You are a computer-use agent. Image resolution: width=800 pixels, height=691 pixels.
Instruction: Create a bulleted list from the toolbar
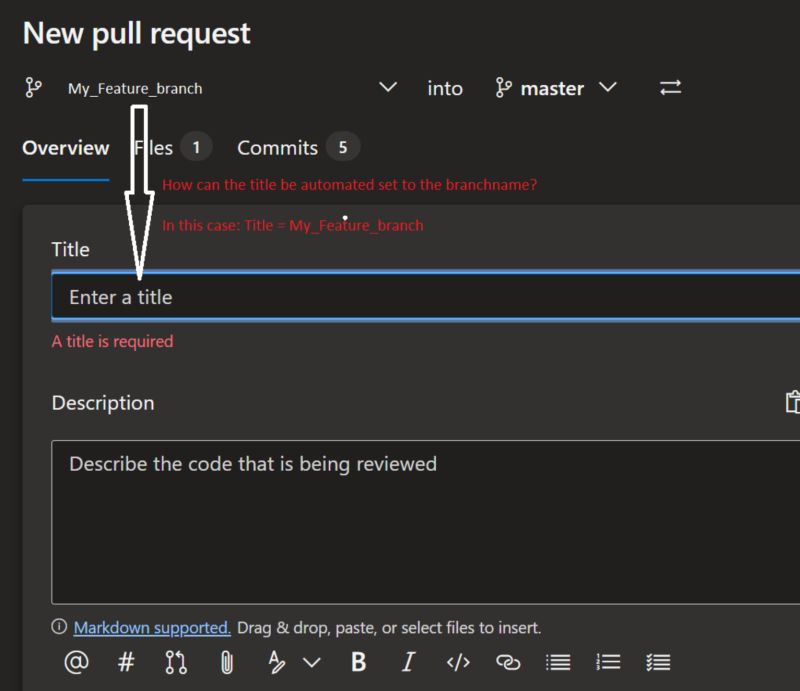558,662
